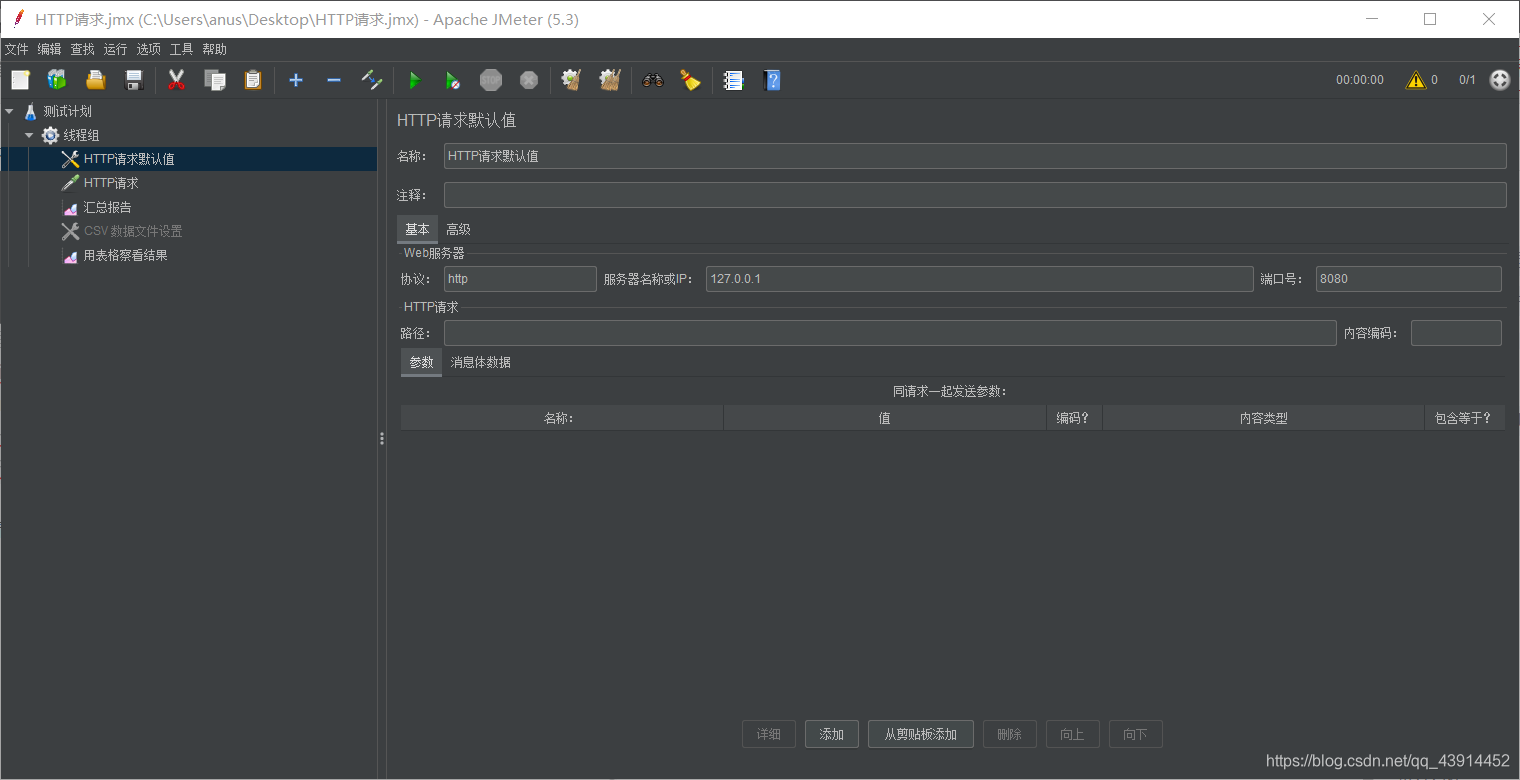The height and width of the screenshot is (780, 1520).
Task: Collapse the 测试计划 tree node arrow
Action: click(x=9, y=111)
